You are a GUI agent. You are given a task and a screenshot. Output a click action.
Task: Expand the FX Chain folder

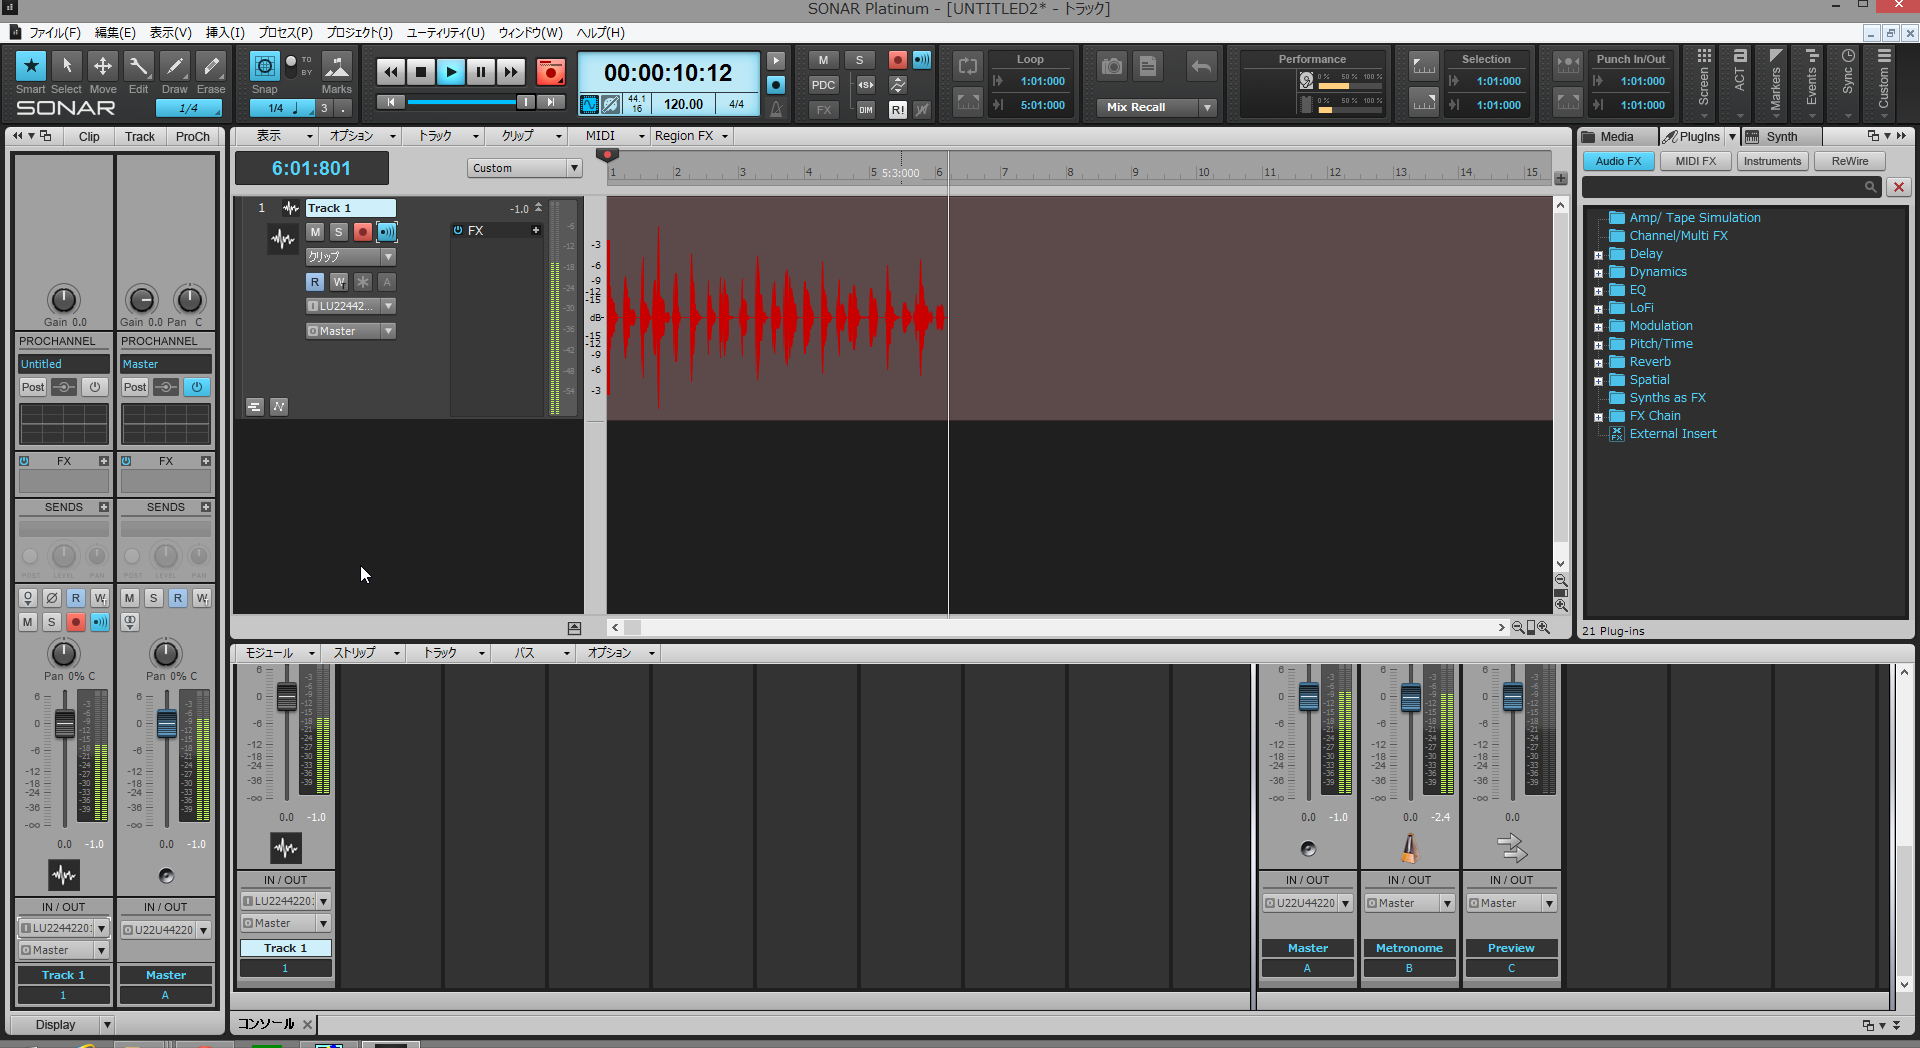pos(1598,417)
